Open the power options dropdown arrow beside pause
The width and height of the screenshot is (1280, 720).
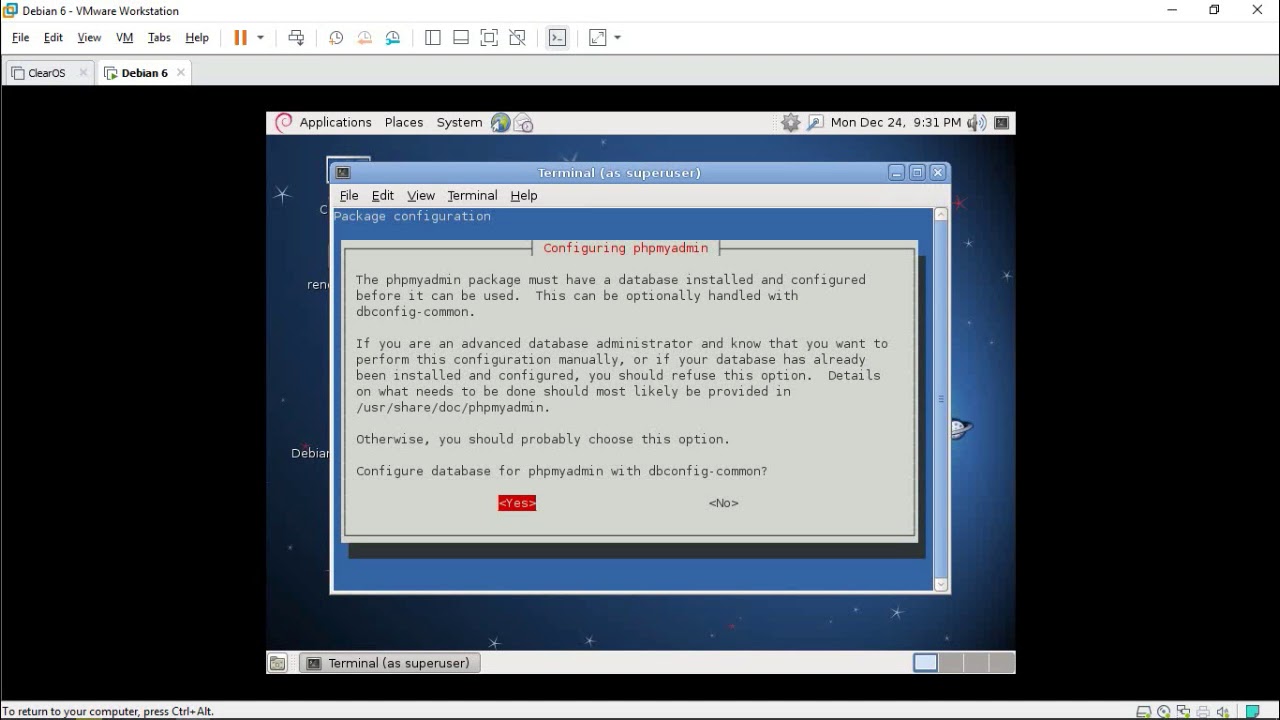pyautogui.click(x=261, y=38)
